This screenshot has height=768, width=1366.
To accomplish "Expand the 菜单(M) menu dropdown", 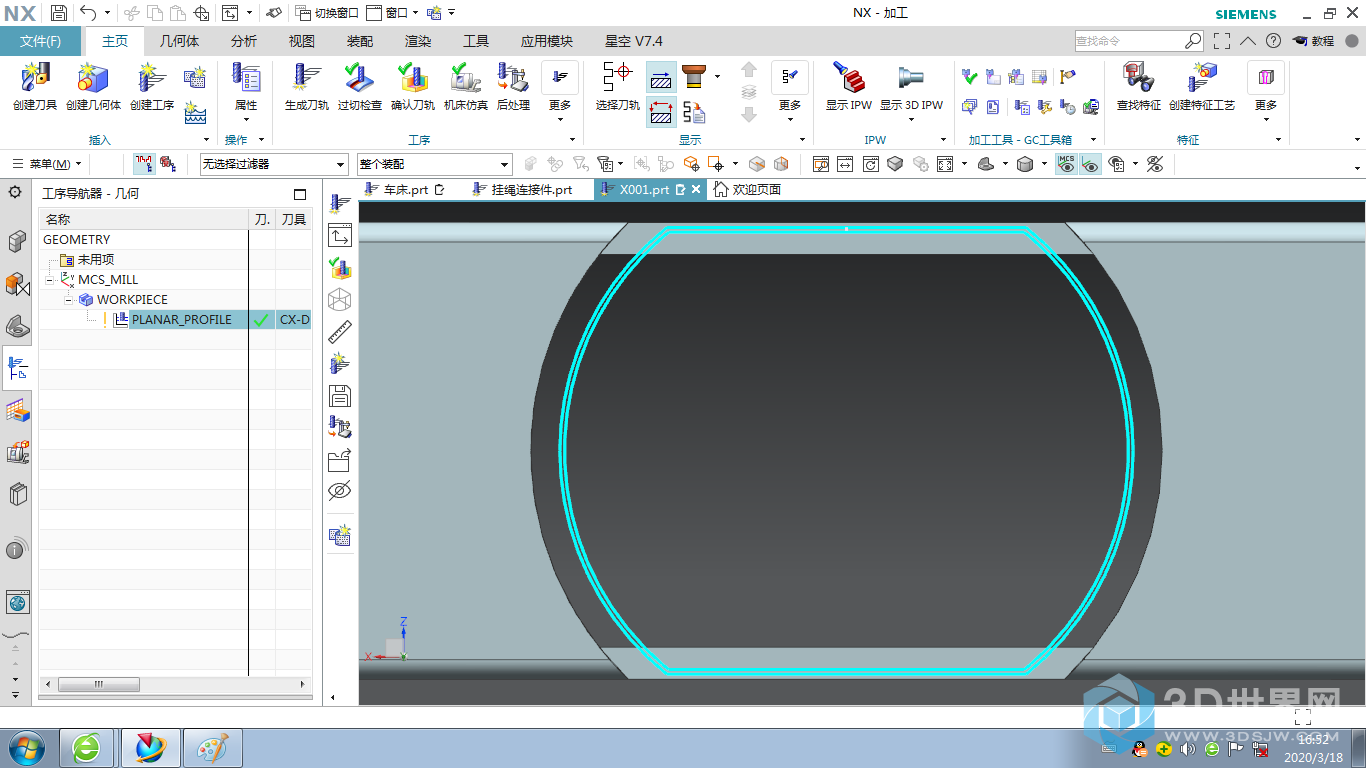I will pyautogui.click(x=47, y=164).
